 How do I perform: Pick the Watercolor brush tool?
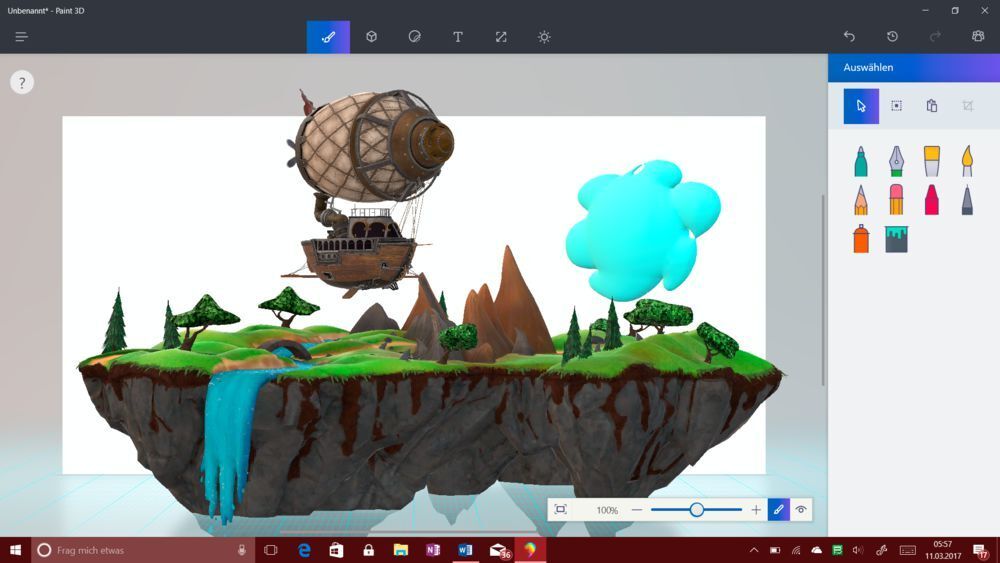coord(967,161)
